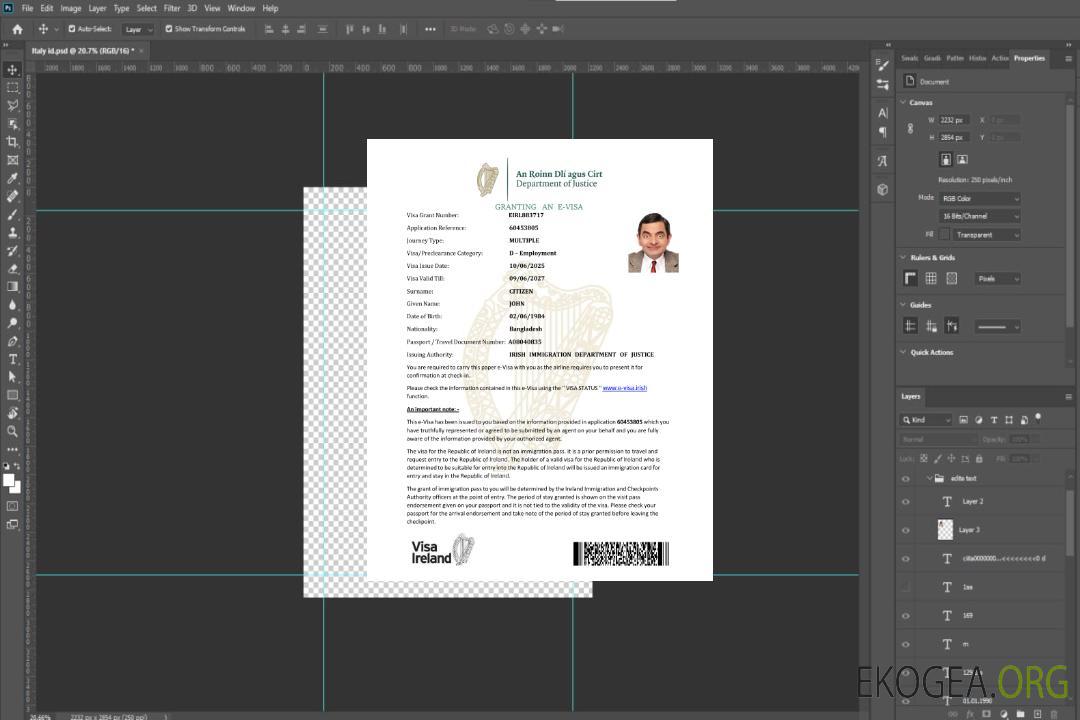Select the Eraser tool

[x=12, y=269]
